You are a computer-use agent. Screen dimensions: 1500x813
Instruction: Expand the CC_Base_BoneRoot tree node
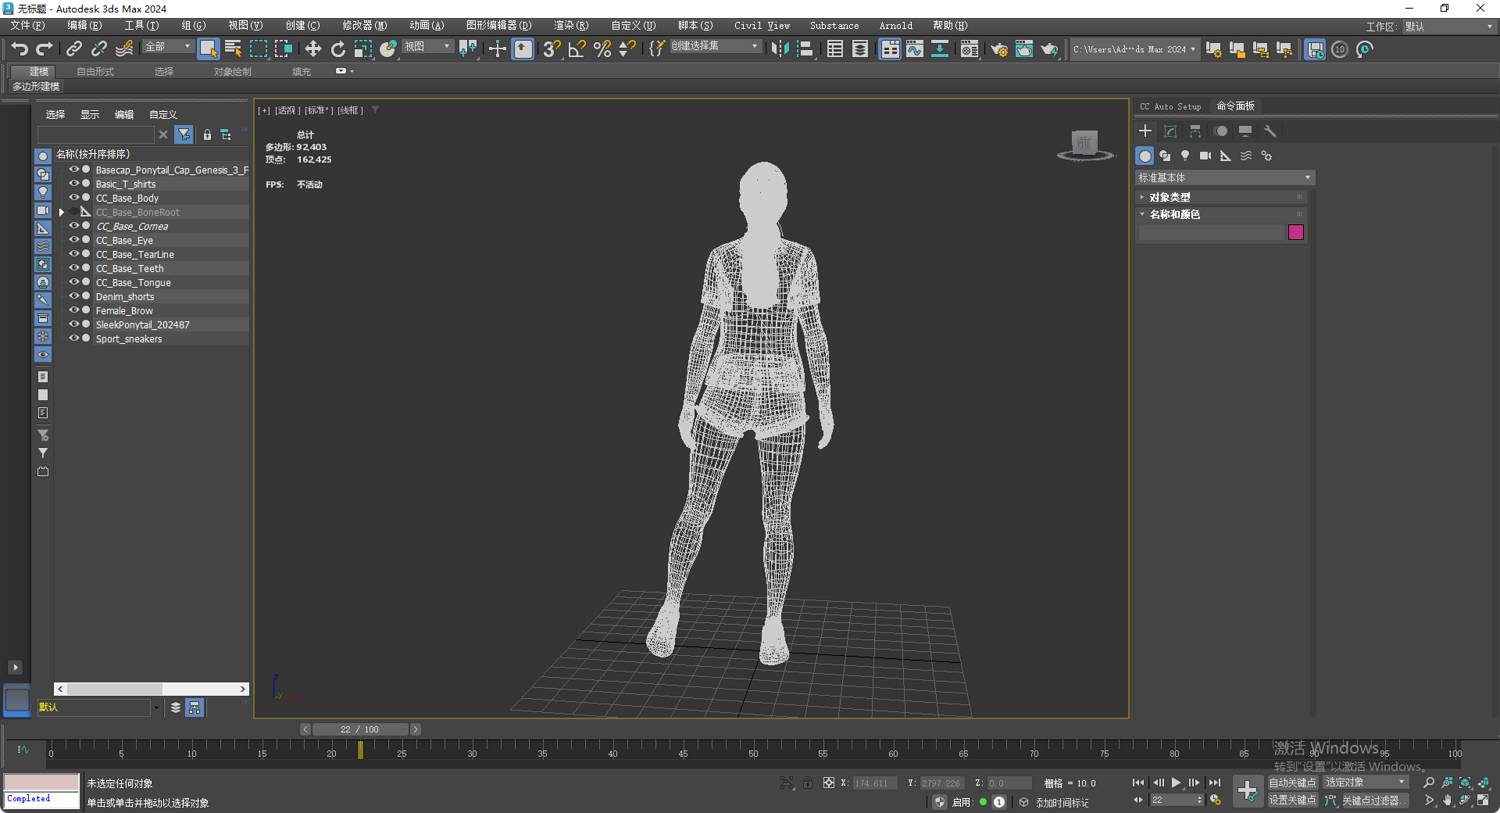(62, 212)
